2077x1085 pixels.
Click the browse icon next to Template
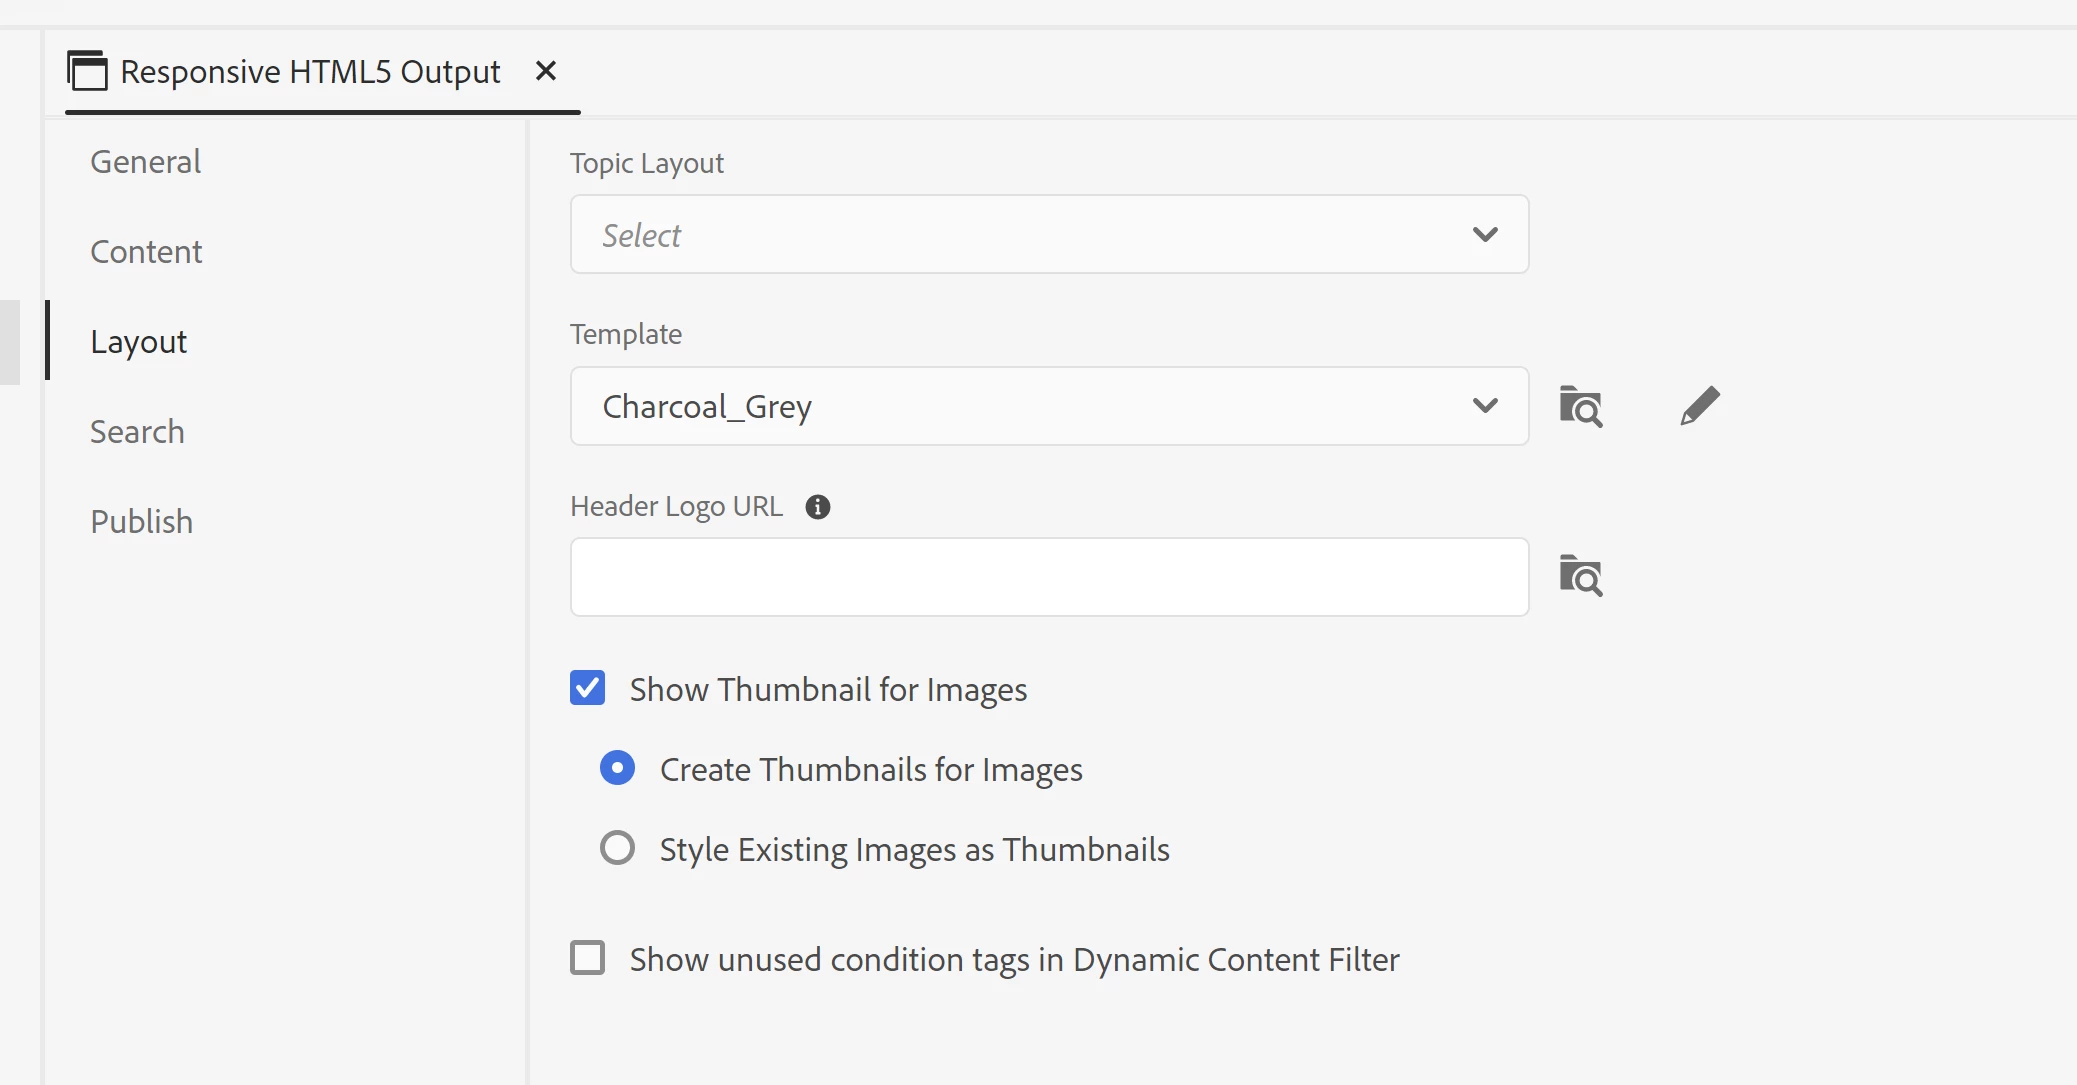1581,406
